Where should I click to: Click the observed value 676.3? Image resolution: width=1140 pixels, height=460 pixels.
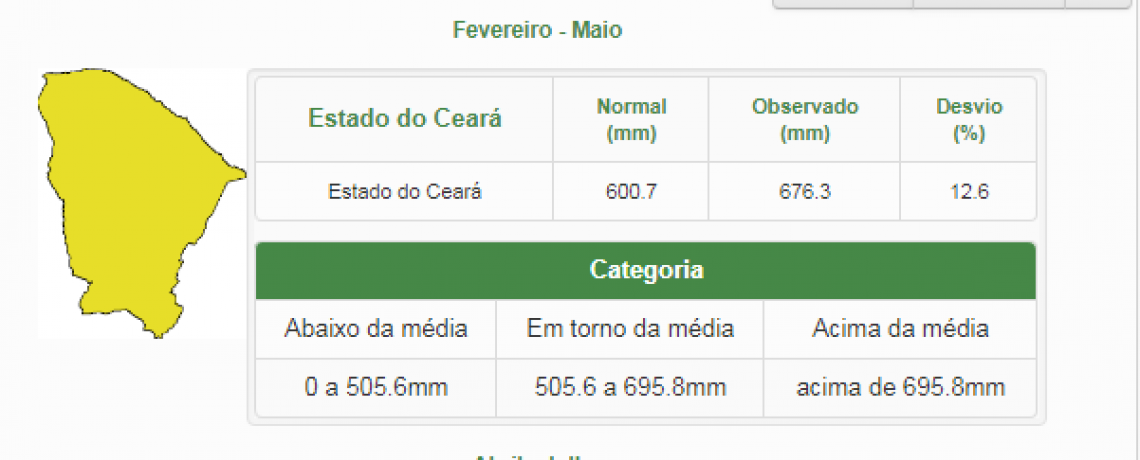pyautogui.click(x=805, y=191)
